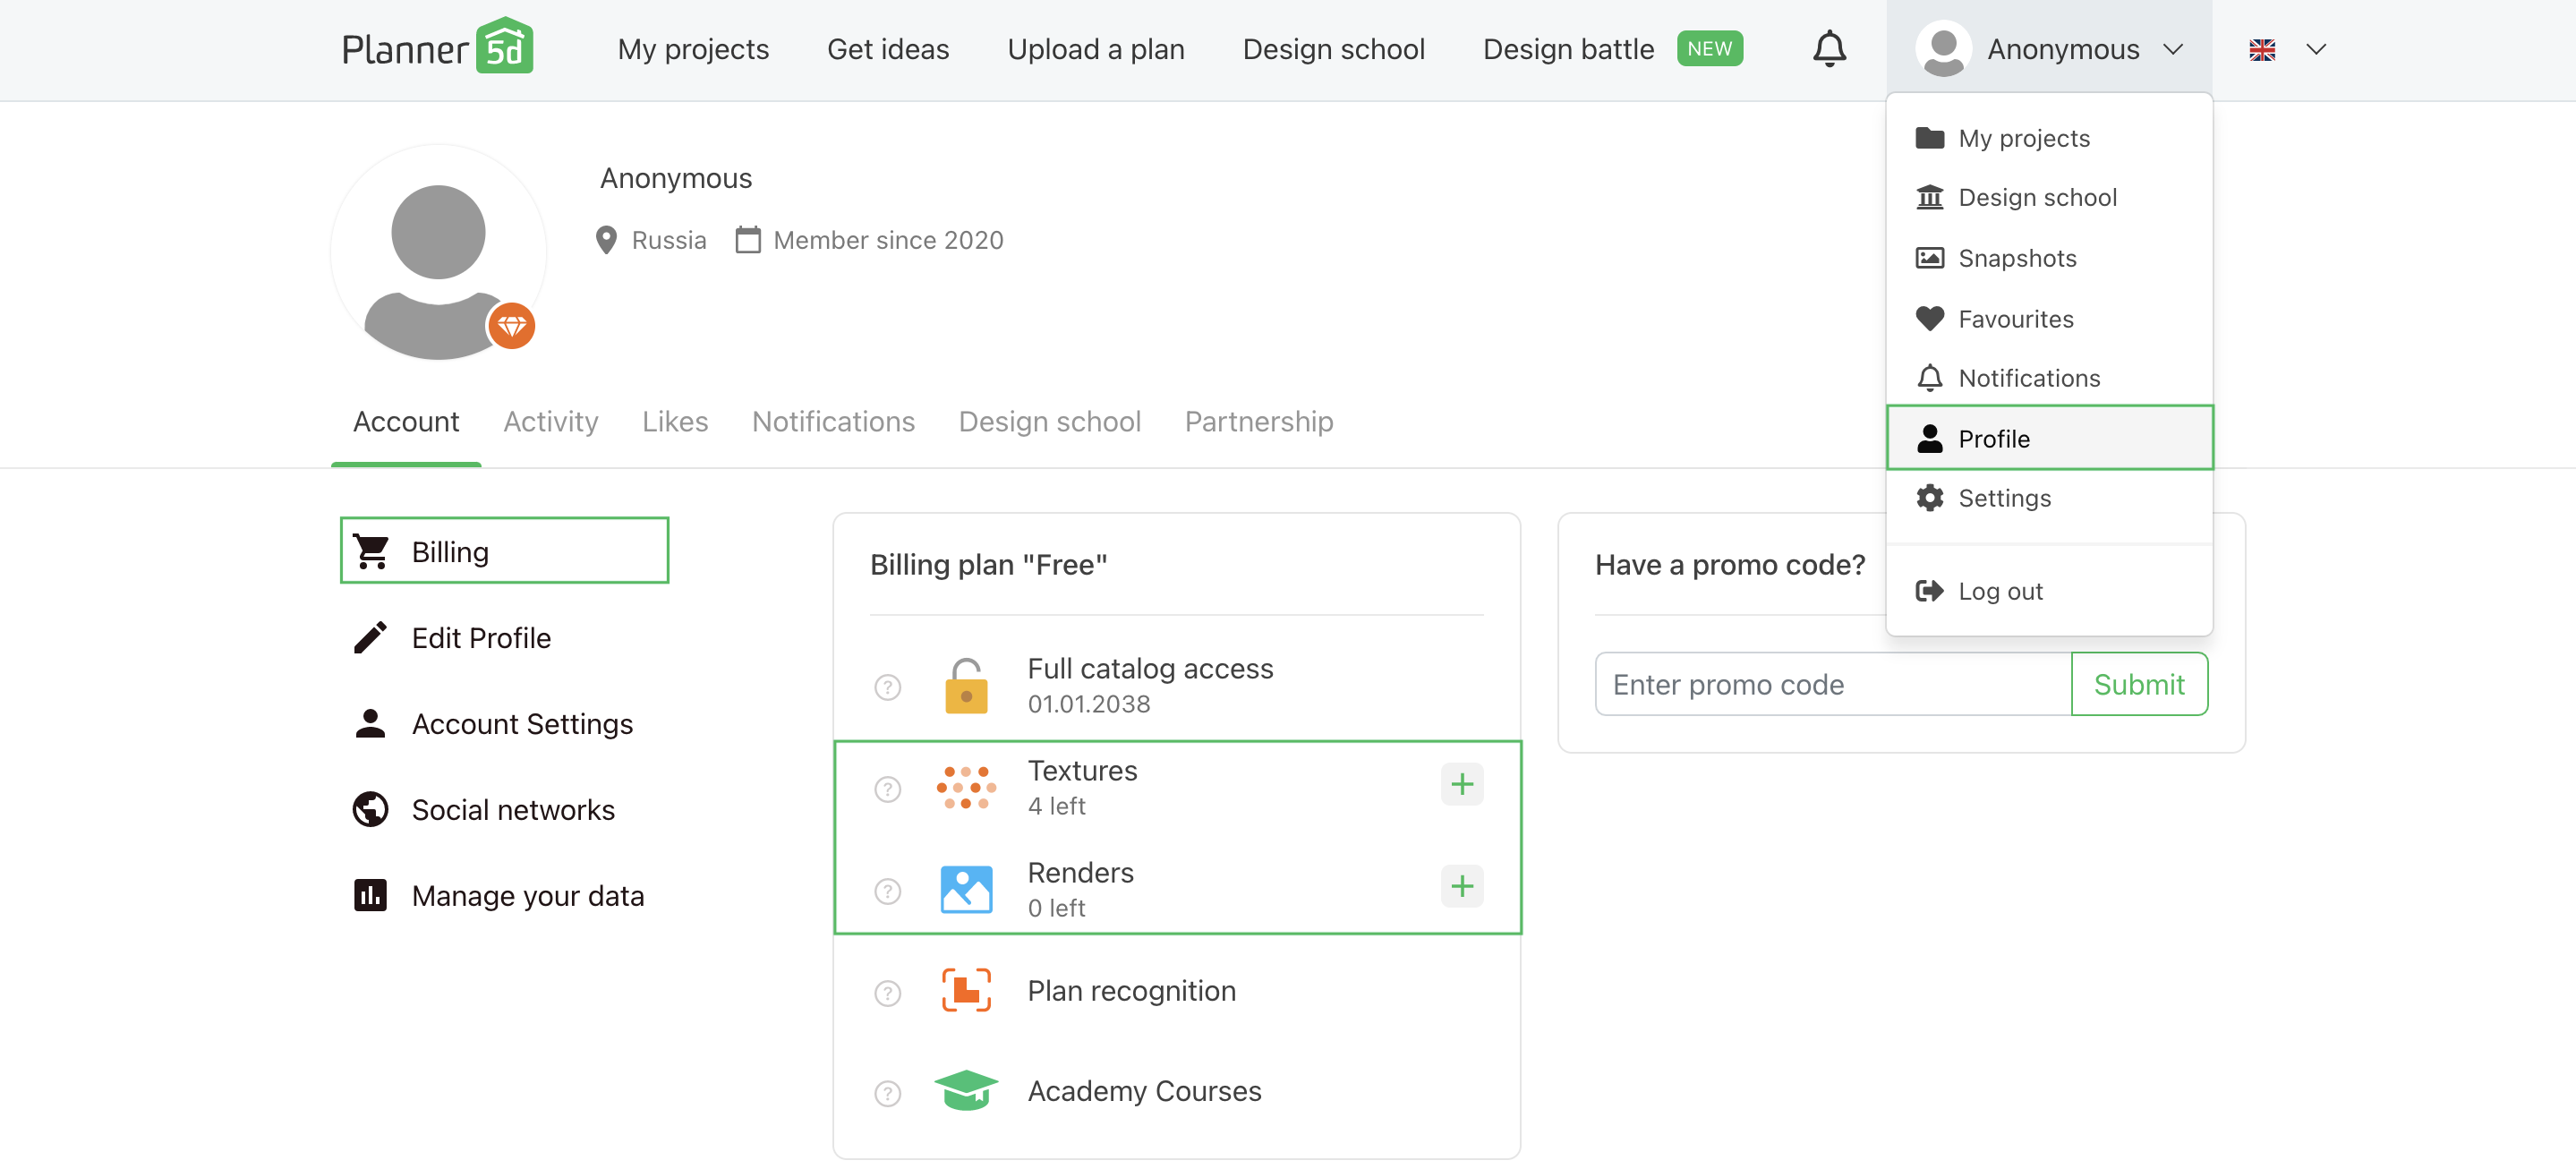Image resolution: width=2576 pixels, height=1169 pixels.
Task: Open Edit Profile in sidebar
Action: [x=480, y=638]
